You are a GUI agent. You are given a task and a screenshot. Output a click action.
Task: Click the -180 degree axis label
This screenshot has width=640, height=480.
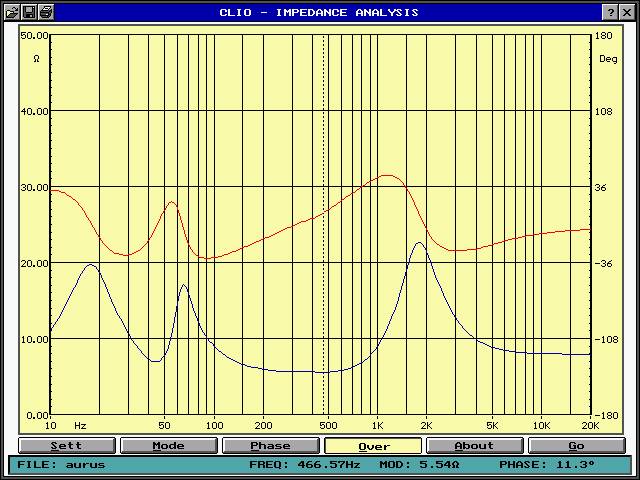607,416
